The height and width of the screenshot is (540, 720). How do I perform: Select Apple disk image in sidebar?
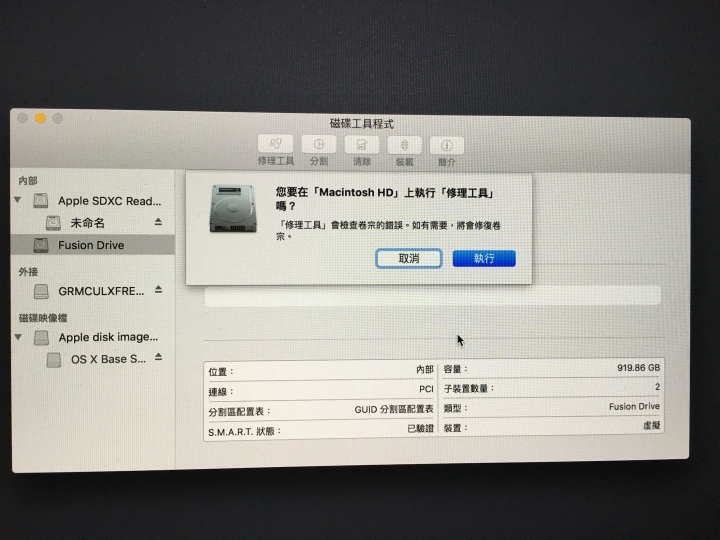point(108,338)
